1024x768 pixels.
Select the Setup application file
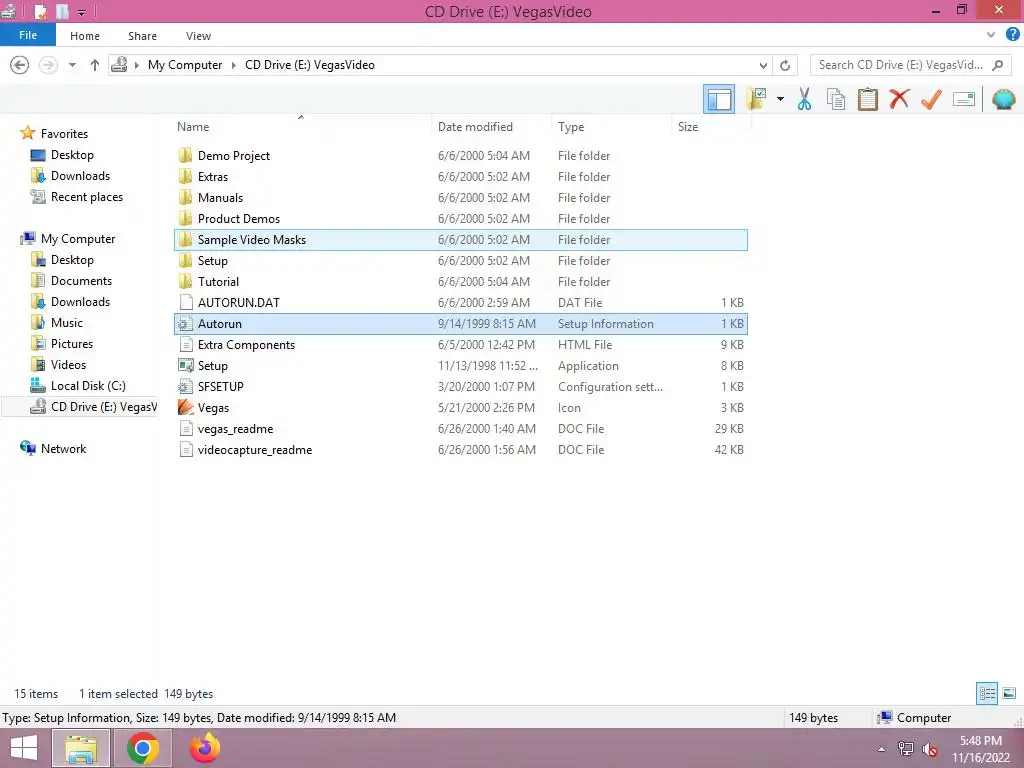461,366
